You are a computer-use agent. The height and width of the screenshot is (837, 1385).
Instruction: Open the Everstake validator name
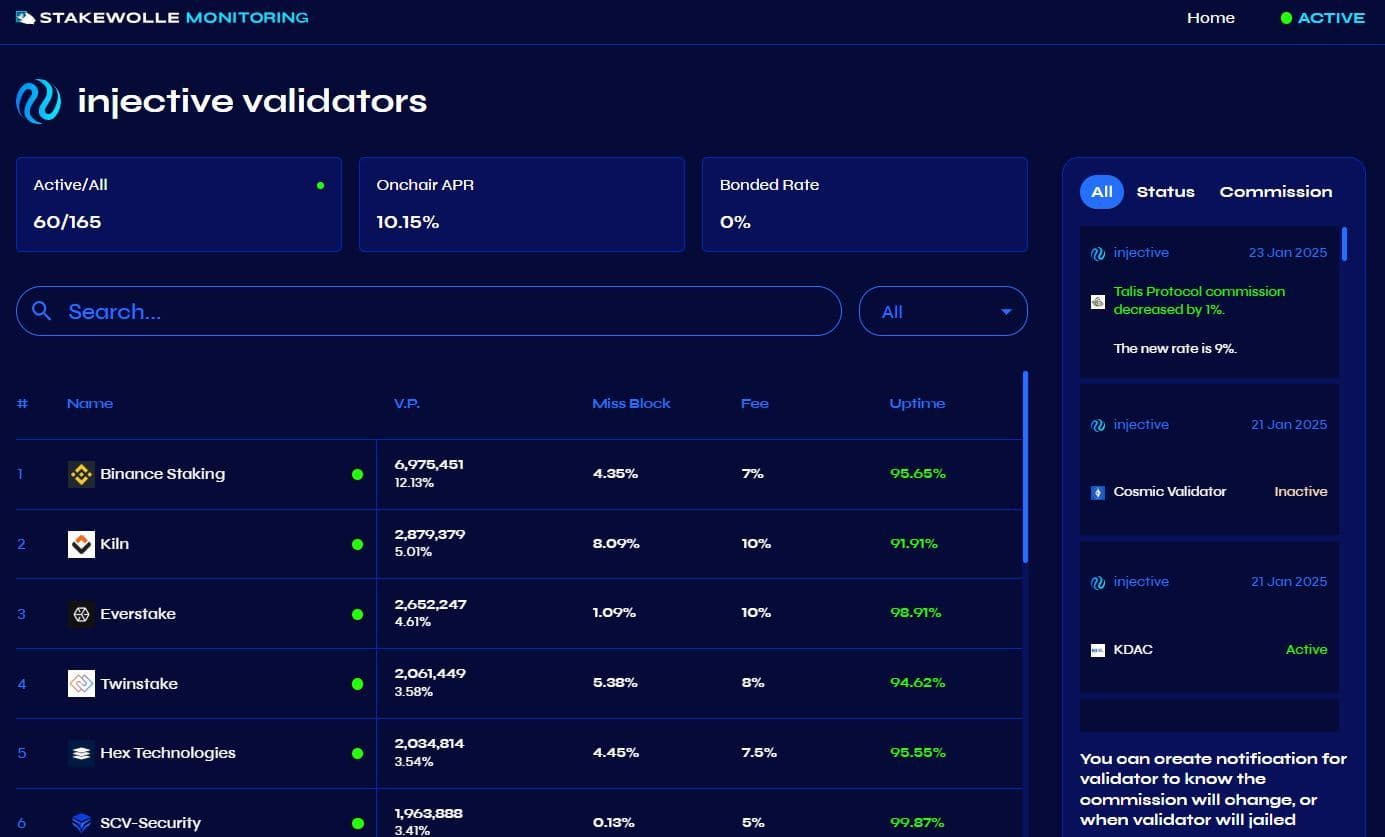coord(138,614)
